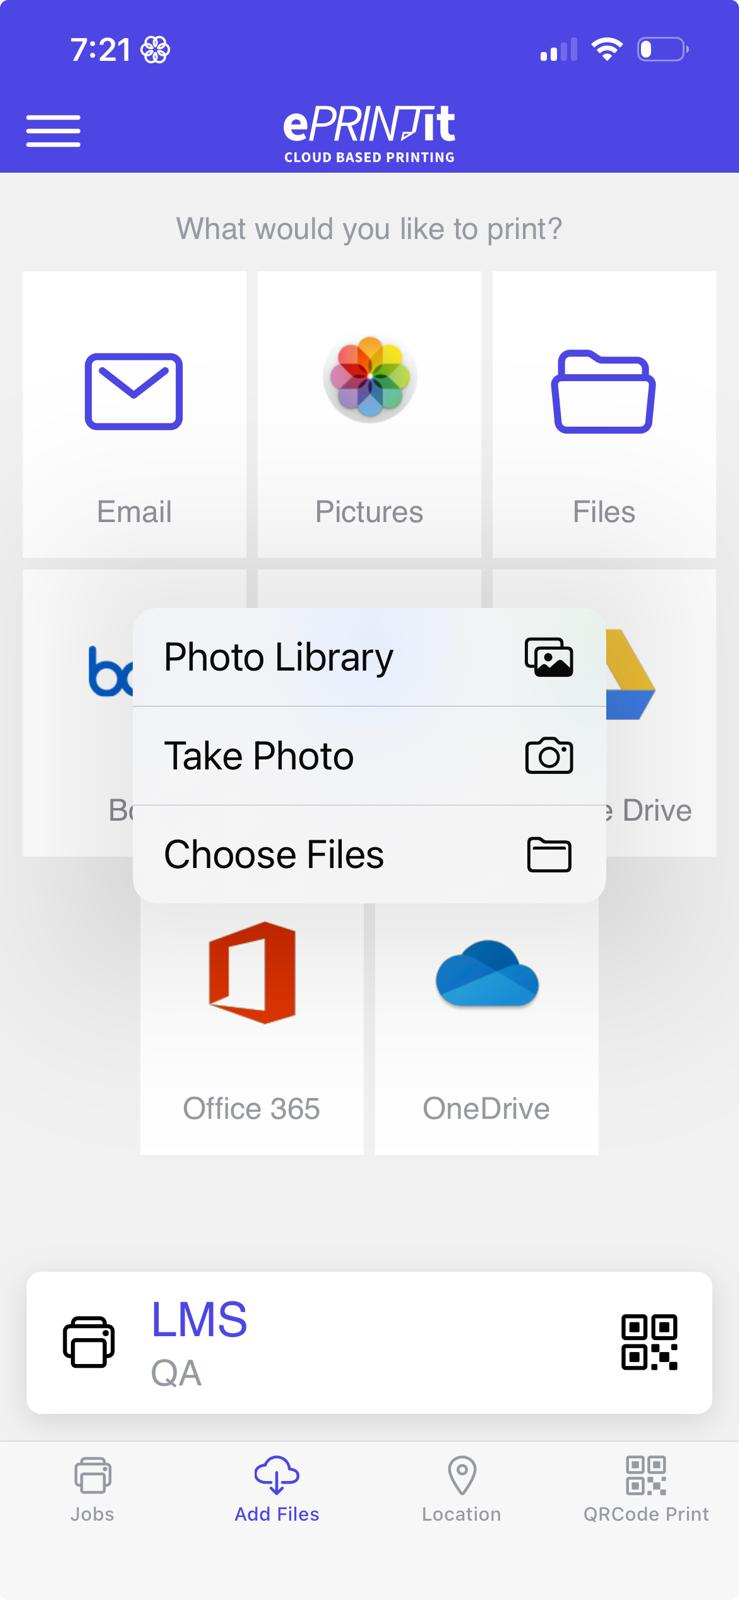Open the hamburger menu
Viewport: 739px width, 1600px height.
(53, 131)
